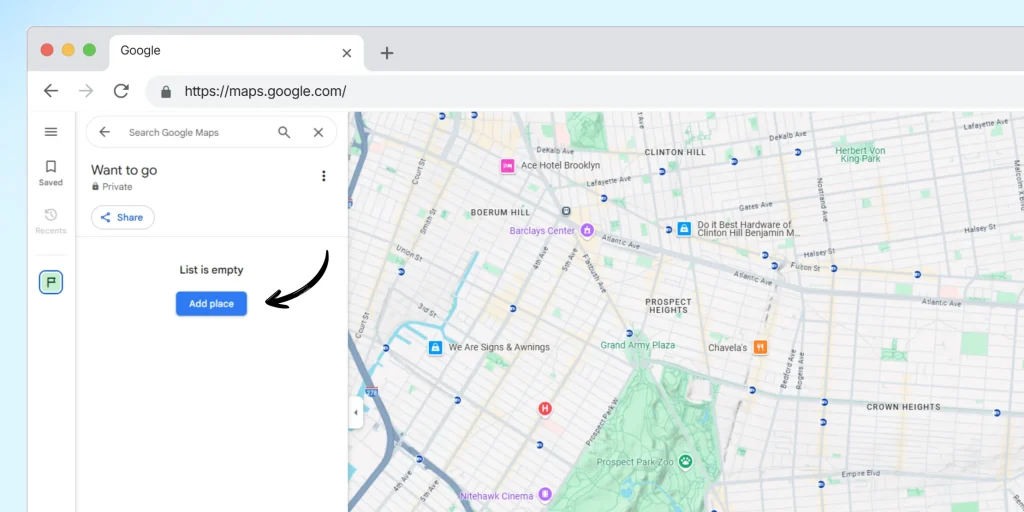Select the Ace Hotel Brooklyn pin
Image resolution: width=1024 pixels, height=512 pixels.
tap(507, 165)
